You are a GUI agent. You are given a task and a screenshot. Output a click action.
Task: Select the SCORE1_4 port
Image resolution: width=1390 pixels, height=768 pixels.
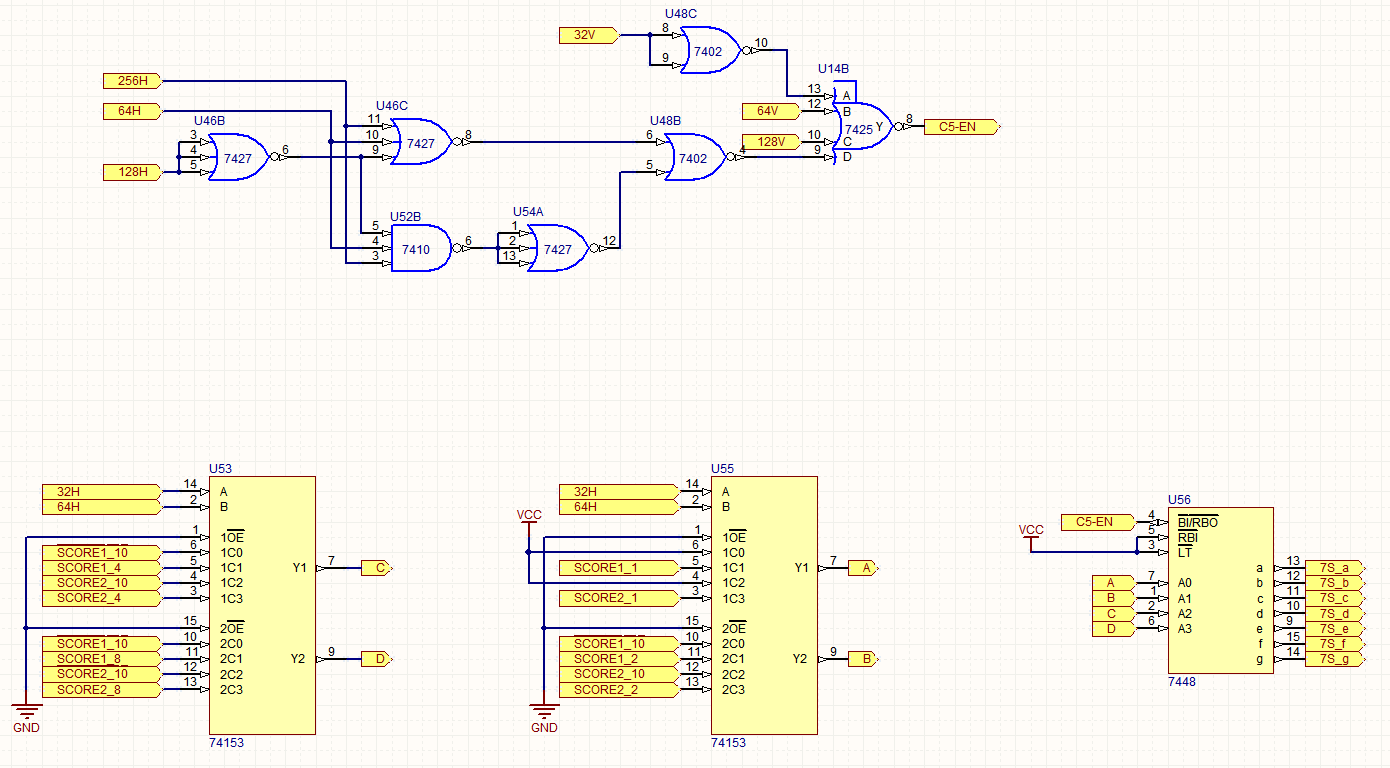coord(101,568)
